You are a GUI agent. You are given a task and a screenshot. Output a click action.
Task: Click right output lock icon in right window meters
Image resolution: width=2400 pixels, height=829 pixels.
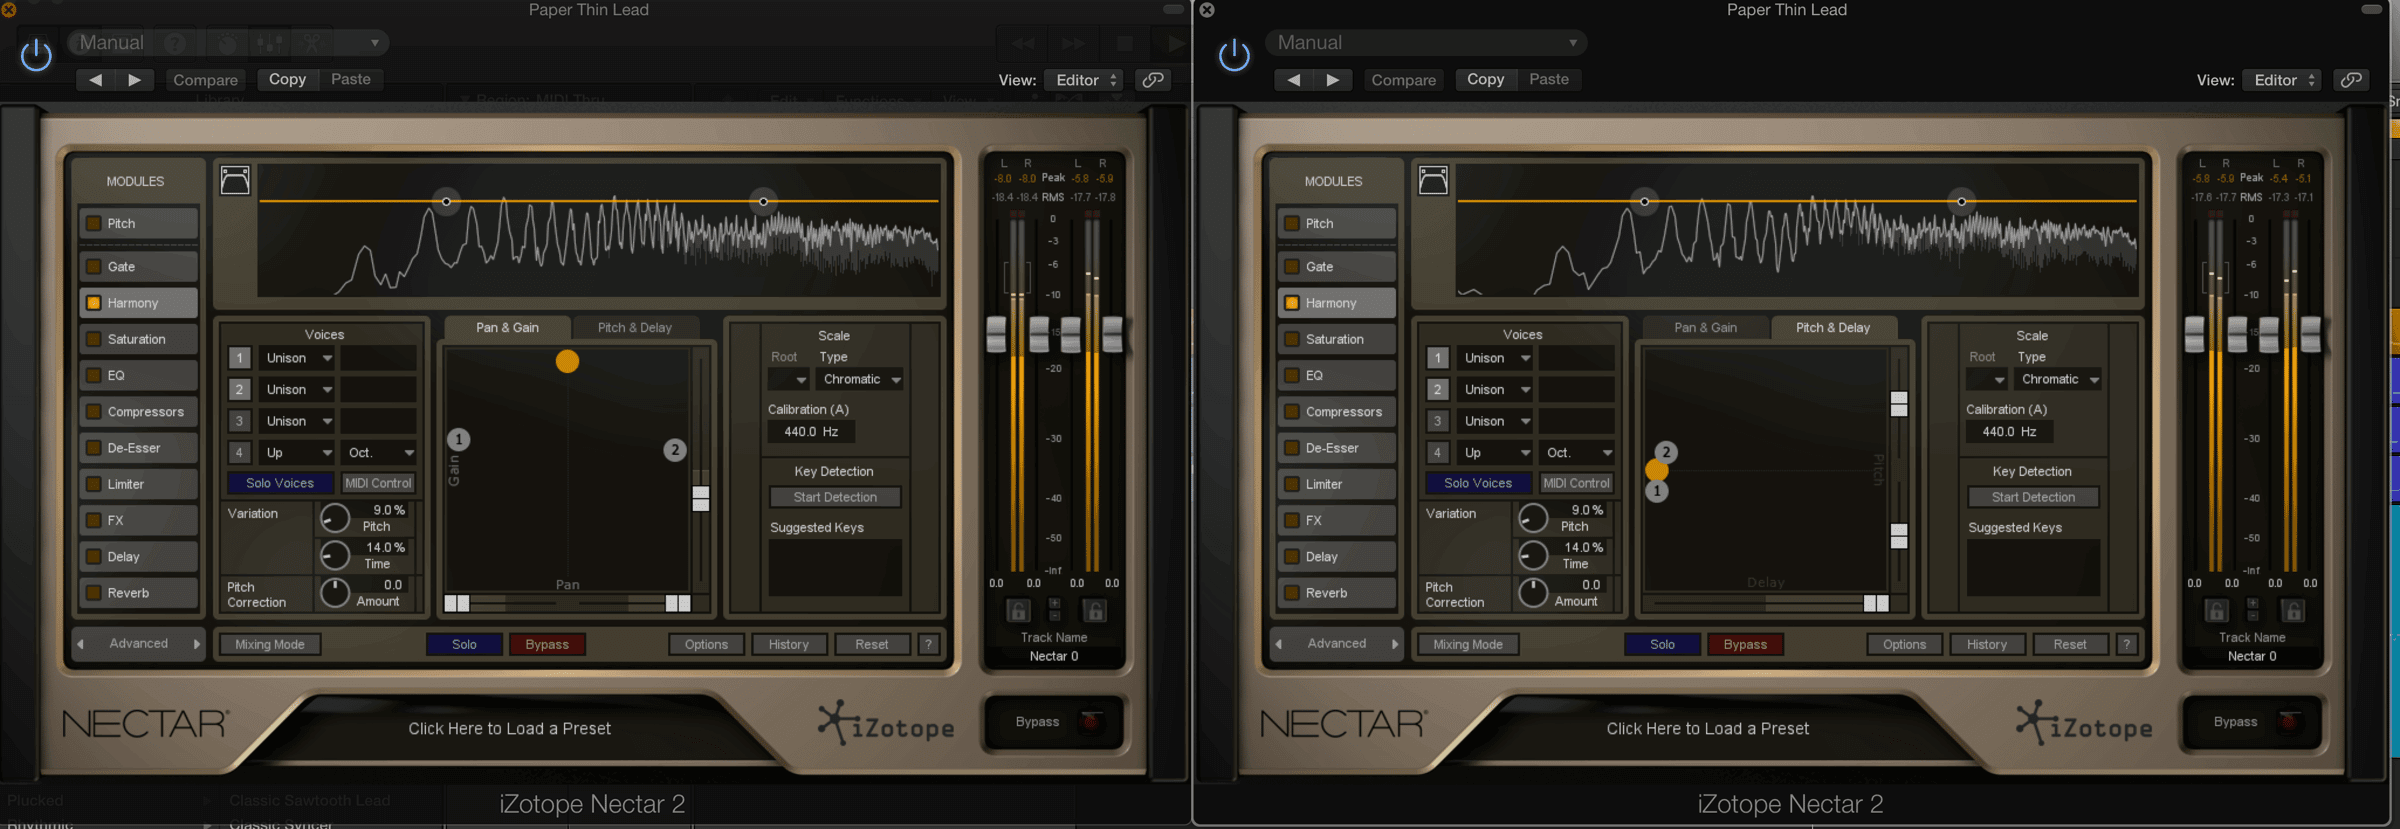pos(2293,610)
